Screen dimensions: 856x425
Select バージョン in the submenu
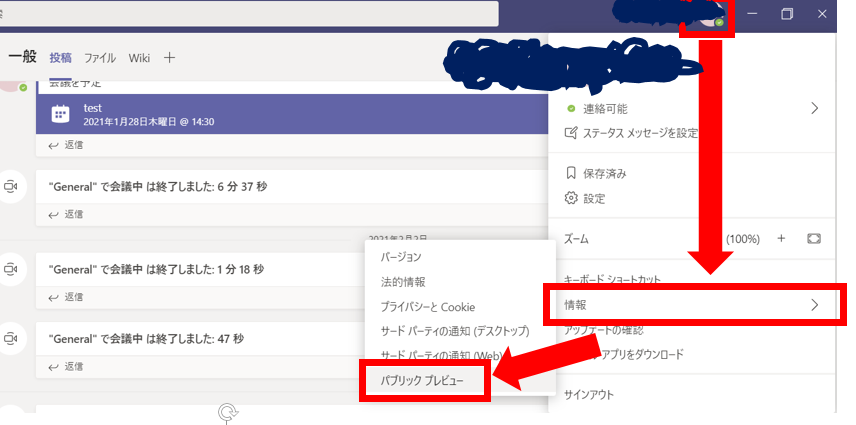click(401, 256)
